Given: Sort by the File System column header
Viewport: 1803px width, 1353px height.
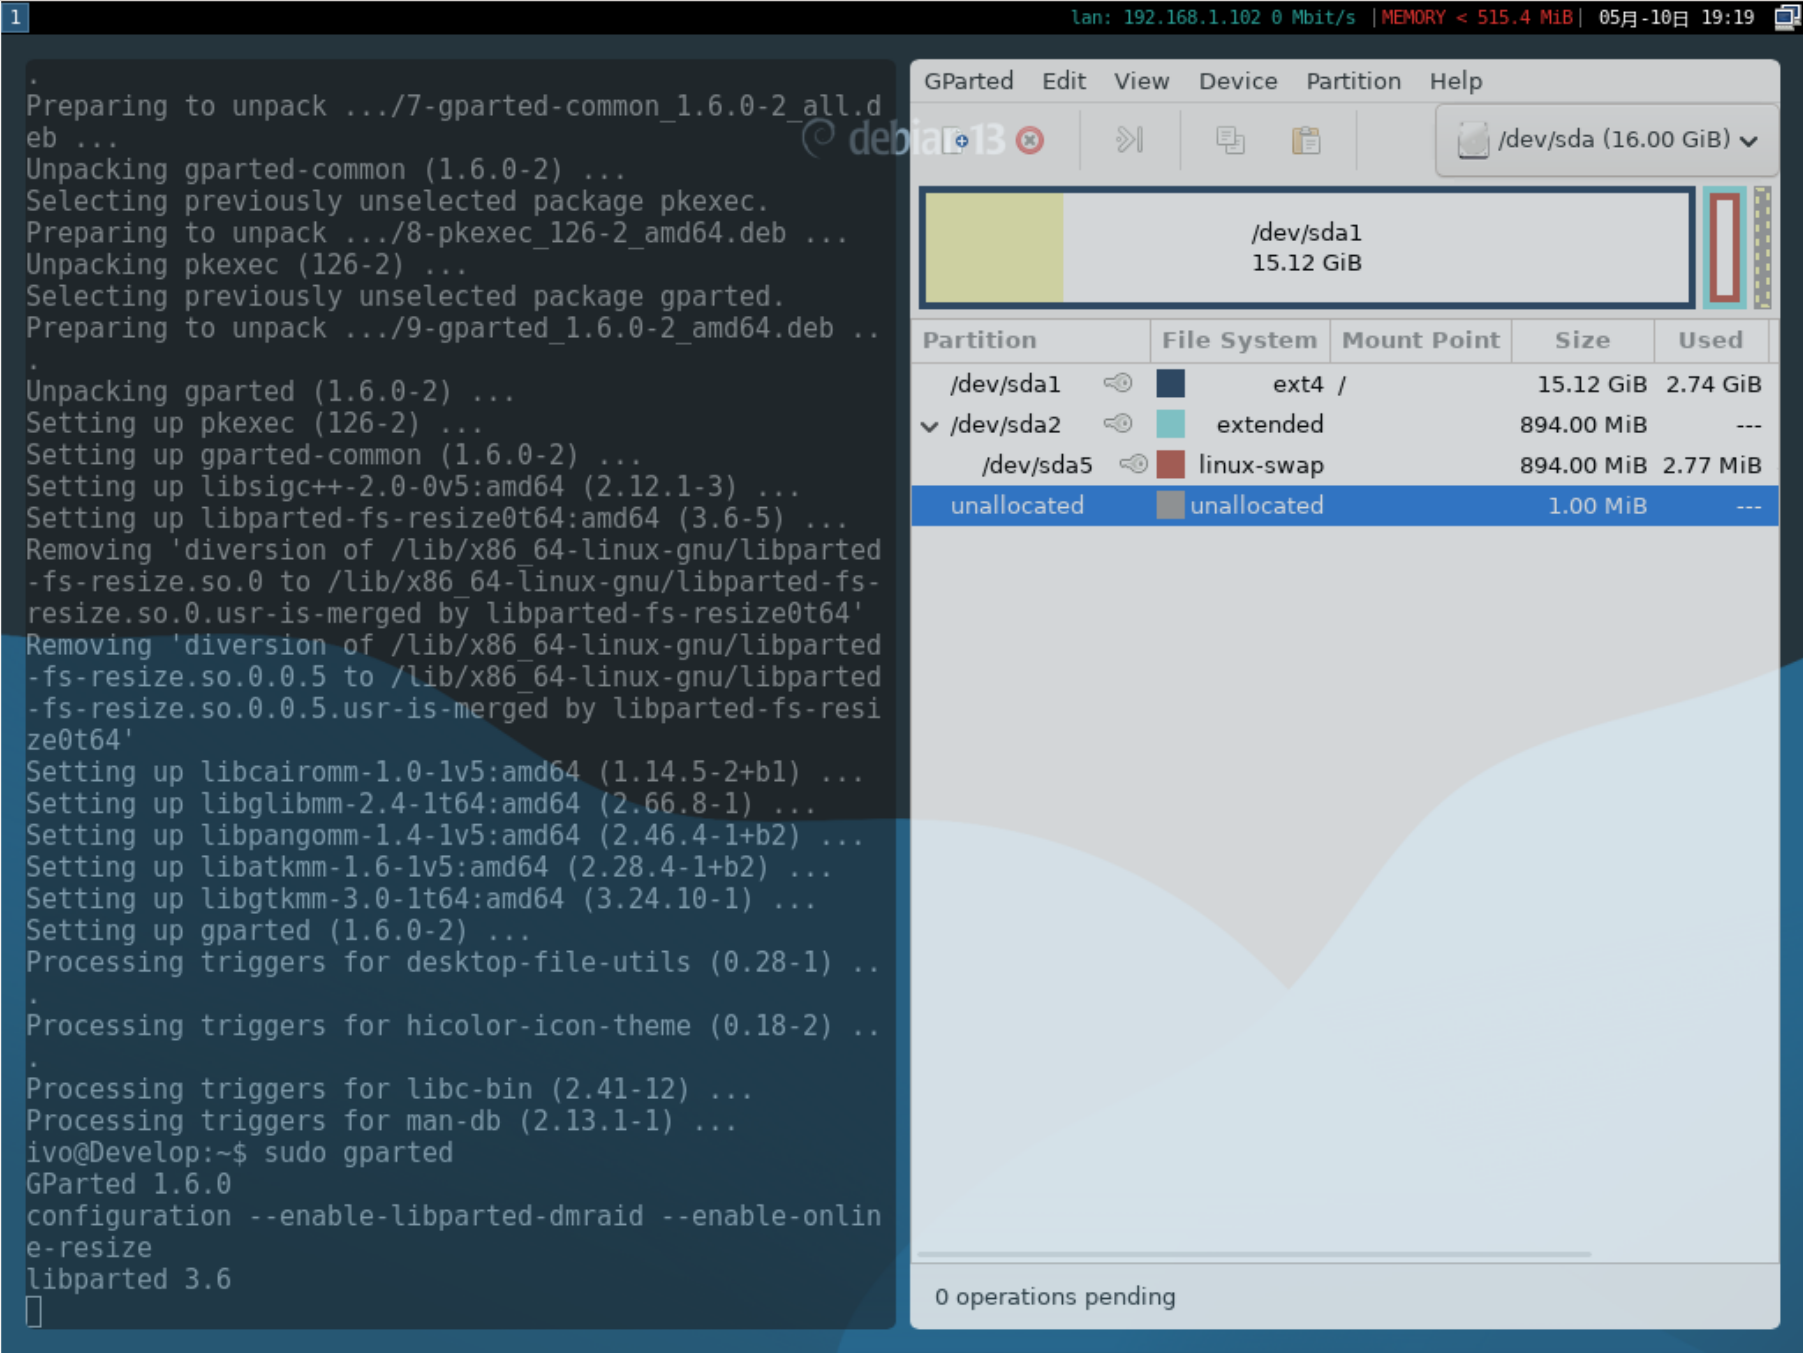Looking at the screenshot, I should coord(1240,340).
